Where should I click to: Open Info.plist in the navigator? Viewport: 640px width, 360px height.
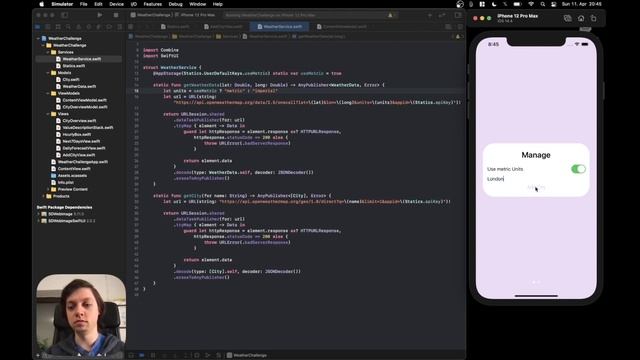65,182
